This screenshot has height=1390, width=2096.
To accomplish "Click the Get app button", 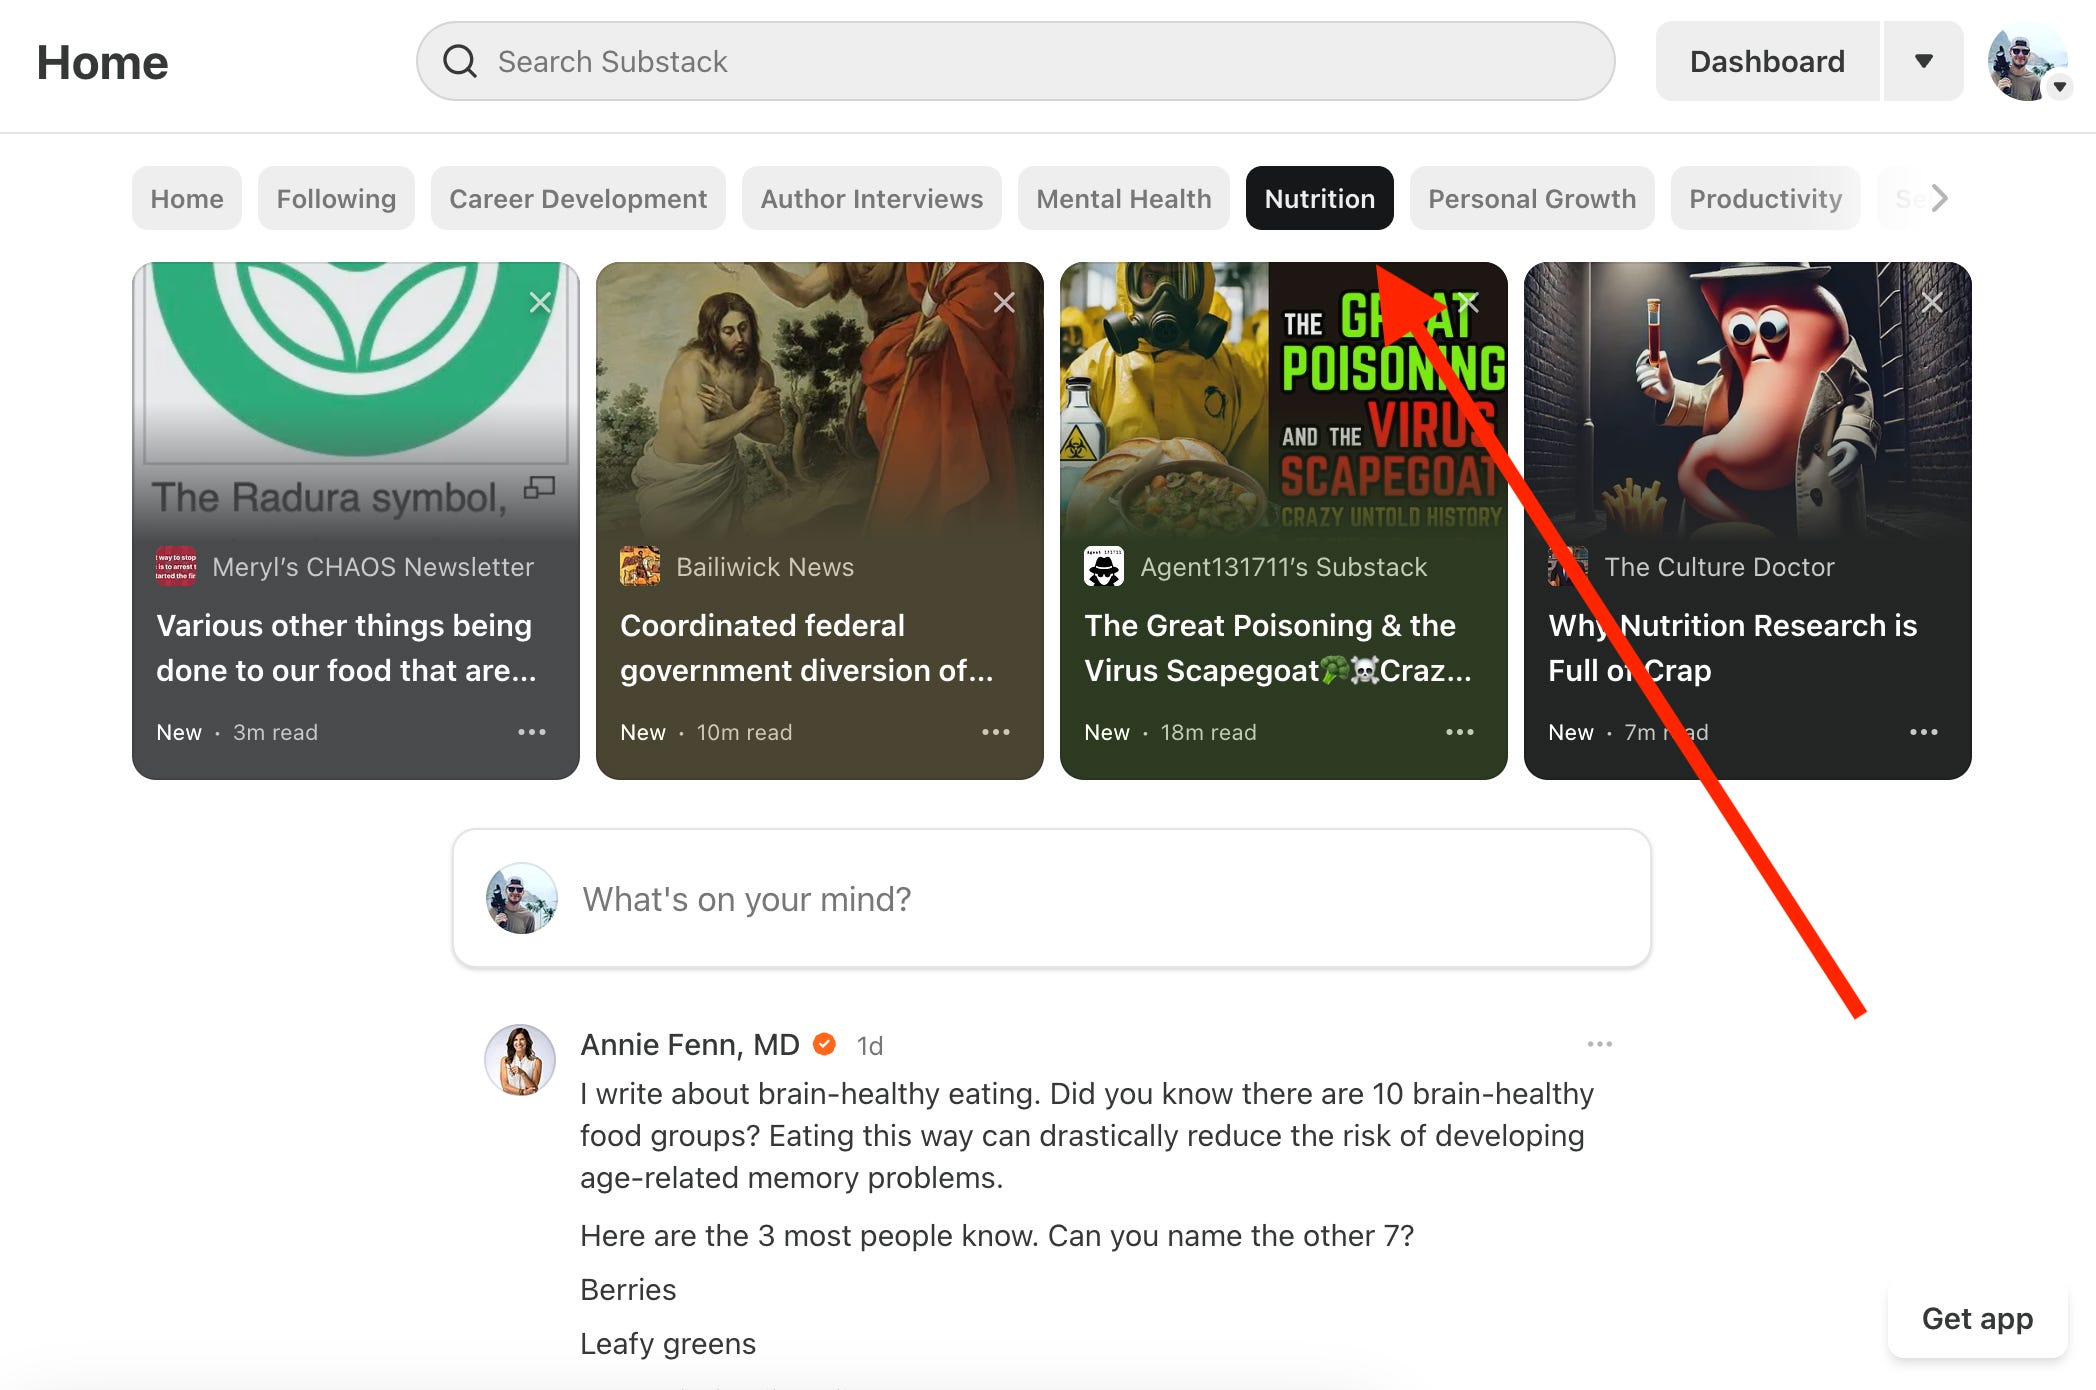I will click(x=1976, y=1318).
